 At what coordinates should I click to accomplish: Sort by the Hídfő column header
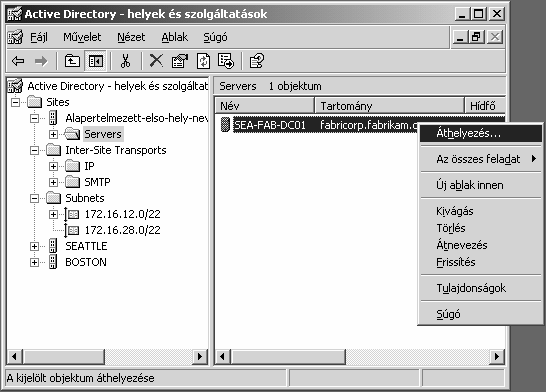click(x=485, y=105)
